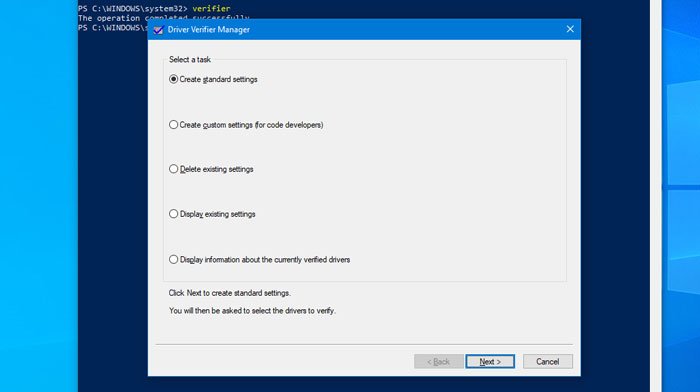Click 'Click Next to create standard settings.' text
The height and width of the screenshot is (392, 700).
pyautogui.click(x=229, y=293)
